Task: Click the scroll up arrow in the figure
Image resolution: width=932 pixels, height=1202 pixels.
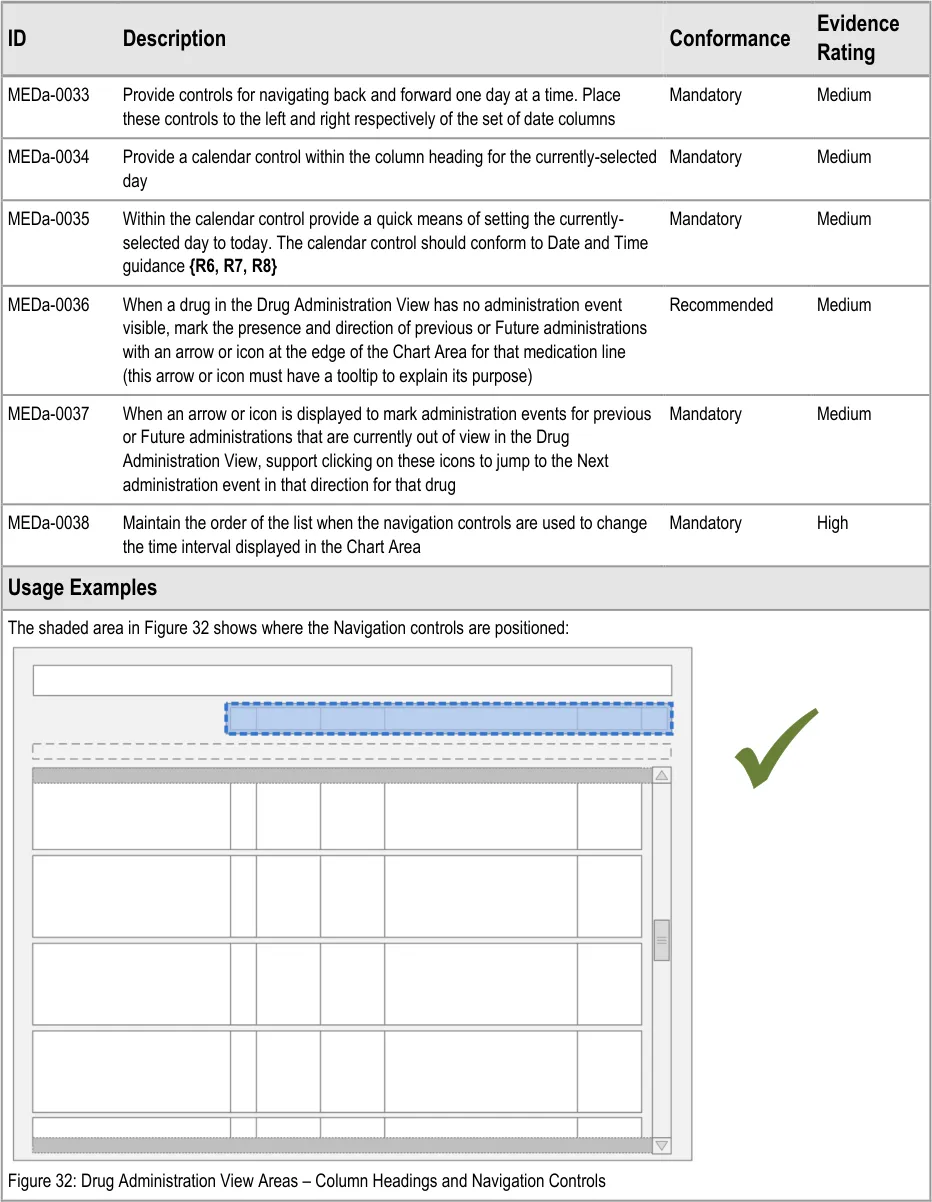Action: click(661, 776)
